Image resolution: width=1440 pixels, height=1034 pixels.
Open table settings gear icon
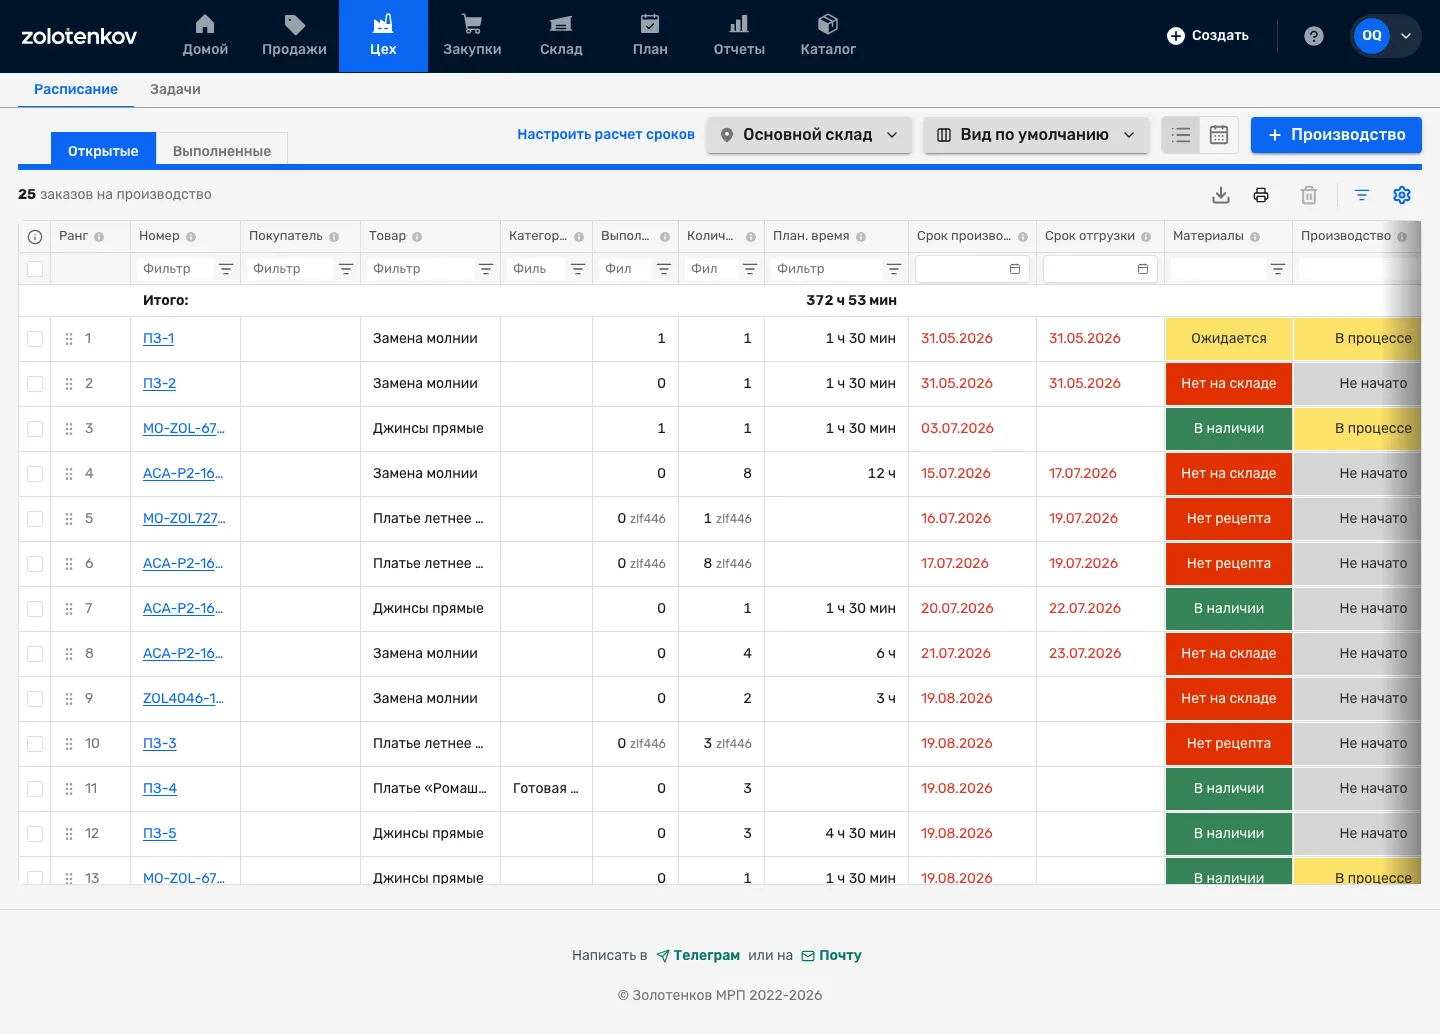(1402, 195)
